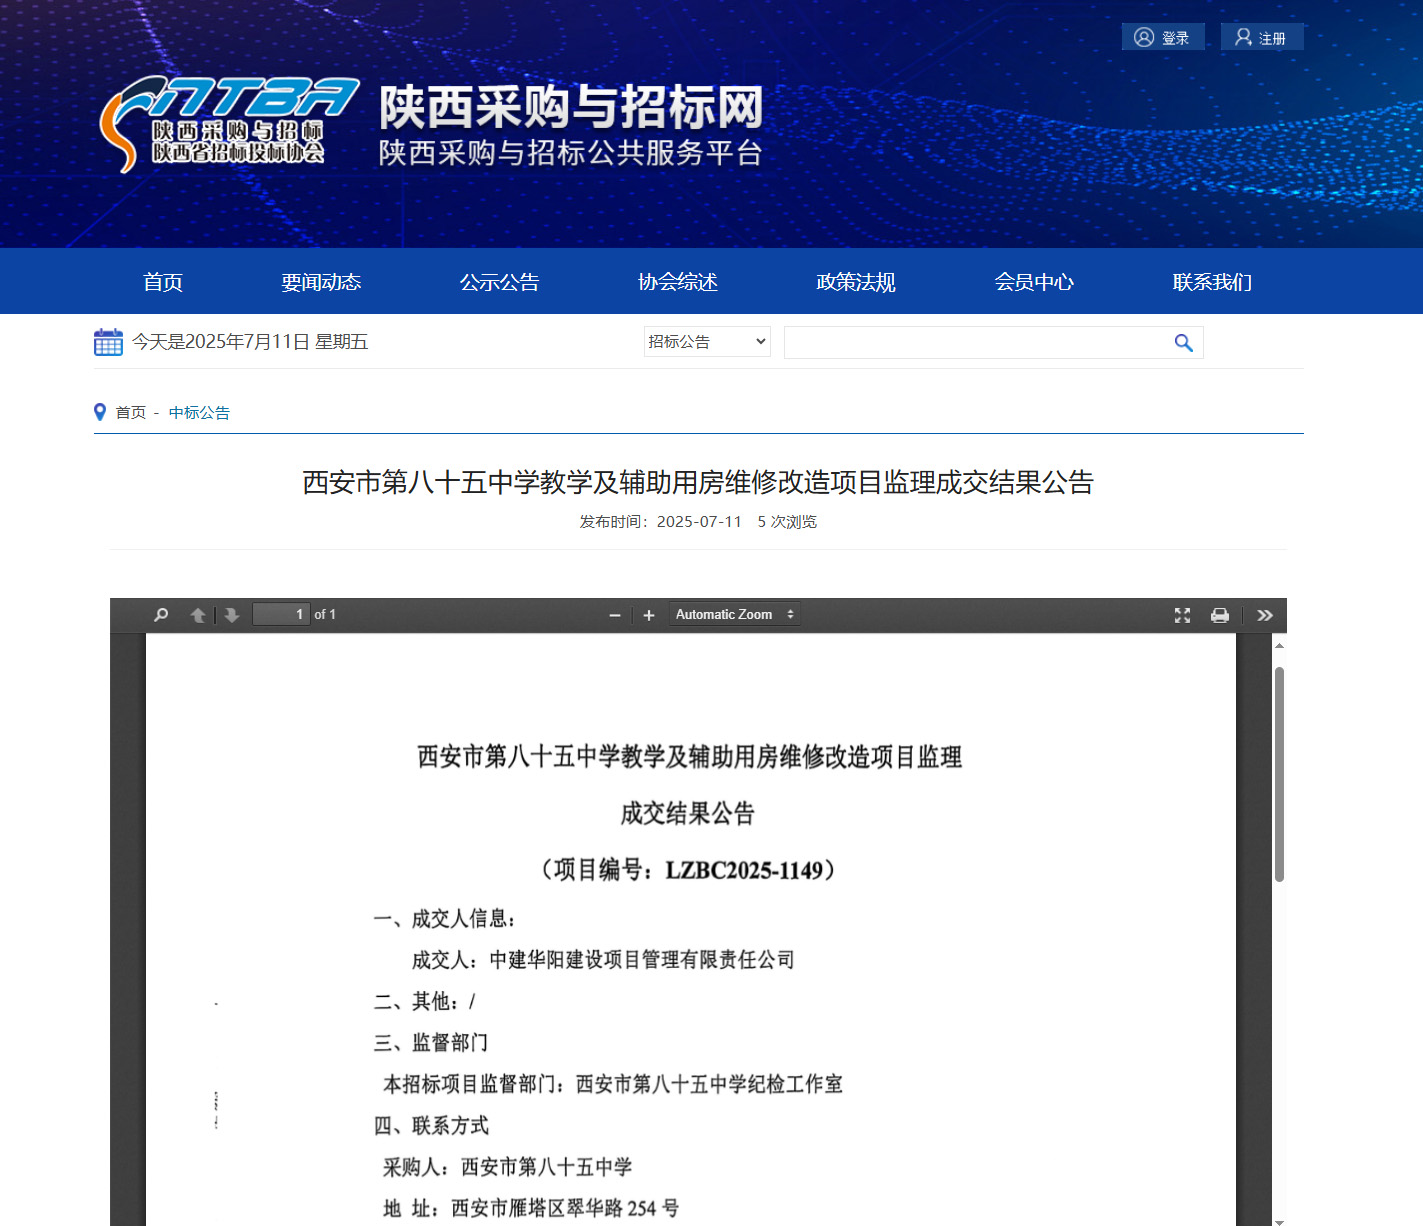The image size is (1423, 1226).
Task: Click the search magnifier icon in the search box
Action: (x=1183, y=343)
